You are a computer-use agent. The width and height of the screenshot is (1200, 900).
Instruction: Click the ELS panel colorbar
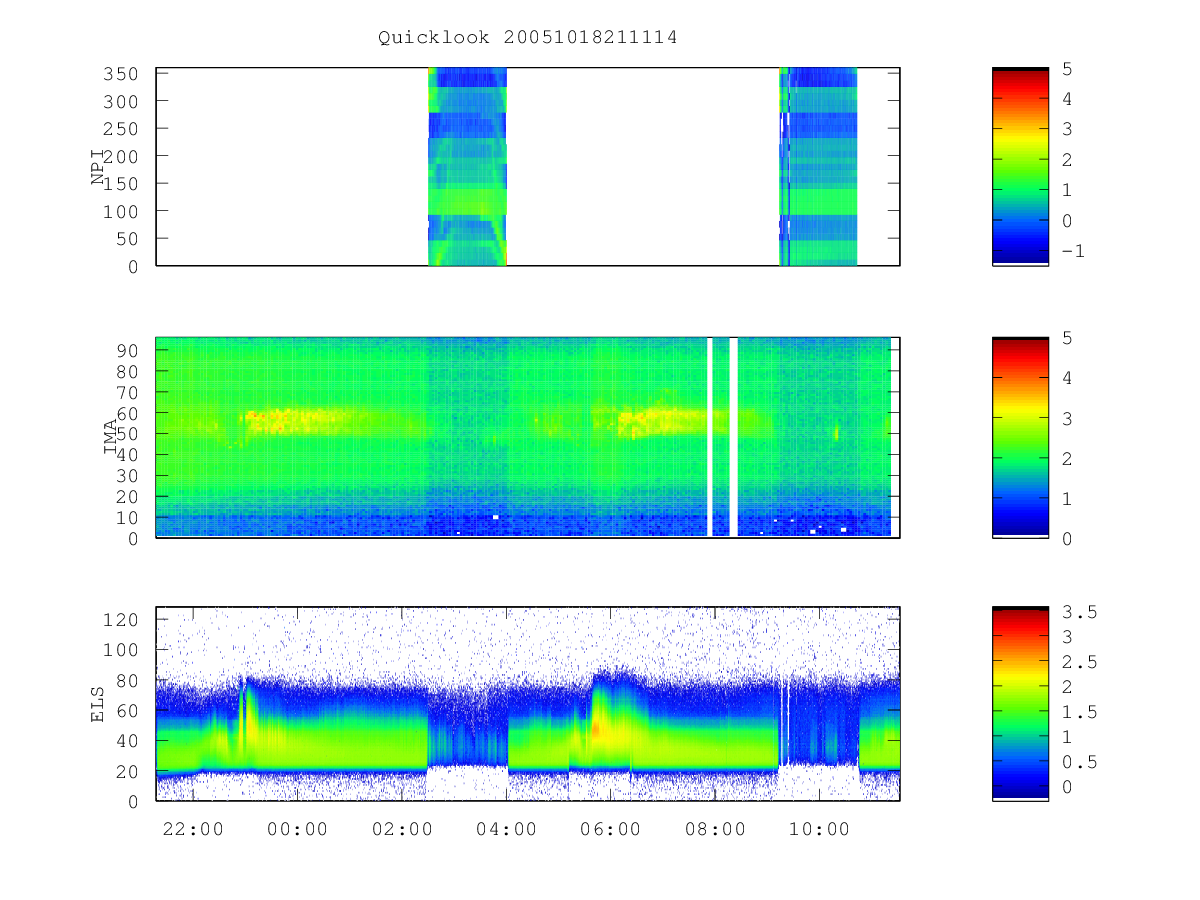(x=1020, y=703)
